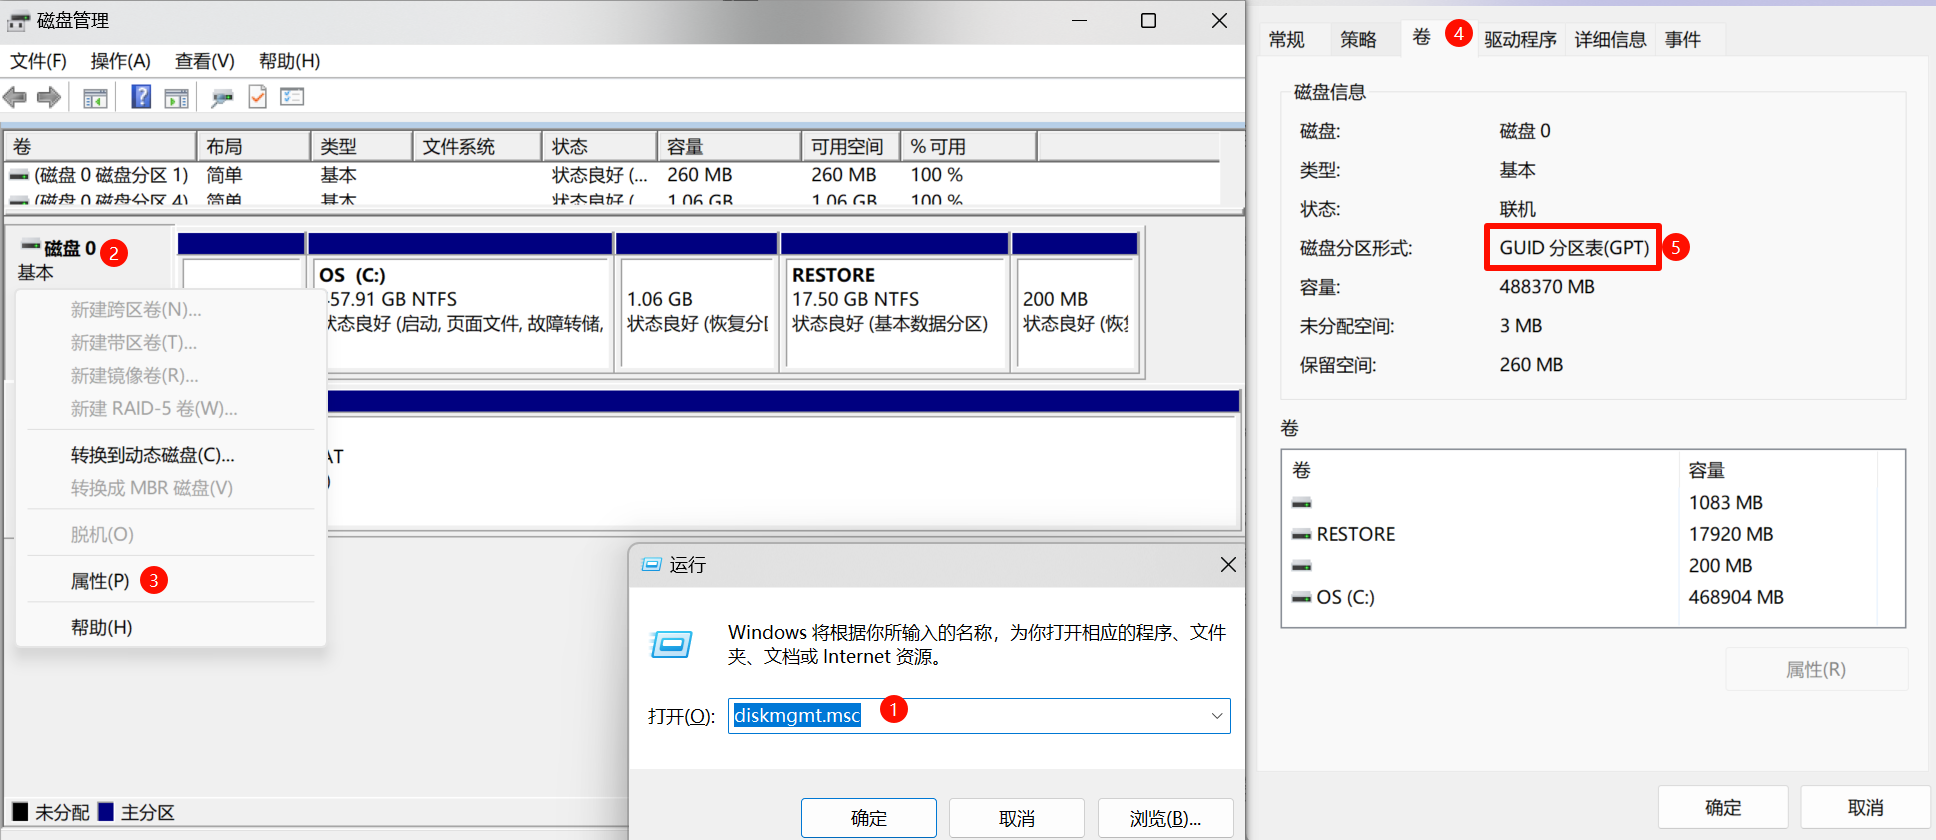Click the show/hide action pane icon
This screenshot has width=1936, height=840.
tap(177, 98)
